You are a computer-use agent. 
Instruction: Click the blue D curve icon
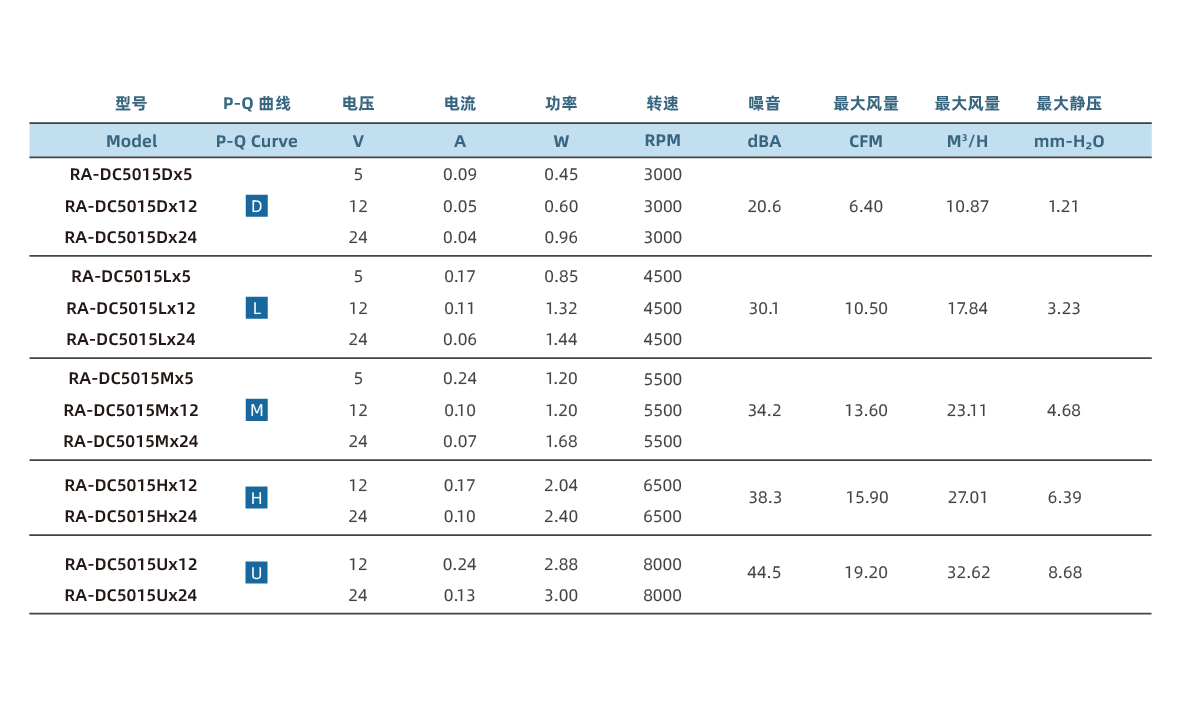coord(257,207)
